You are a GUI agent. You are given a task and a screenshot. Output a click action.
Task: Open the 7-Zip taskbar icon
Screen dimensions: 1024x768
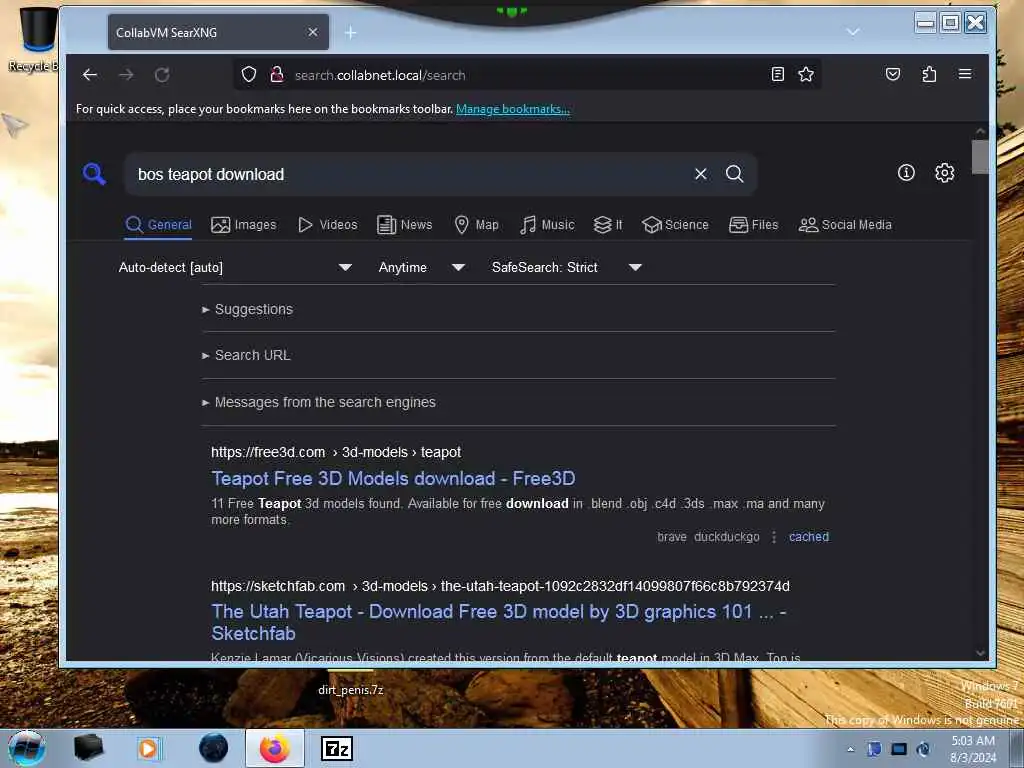(337, 748)
